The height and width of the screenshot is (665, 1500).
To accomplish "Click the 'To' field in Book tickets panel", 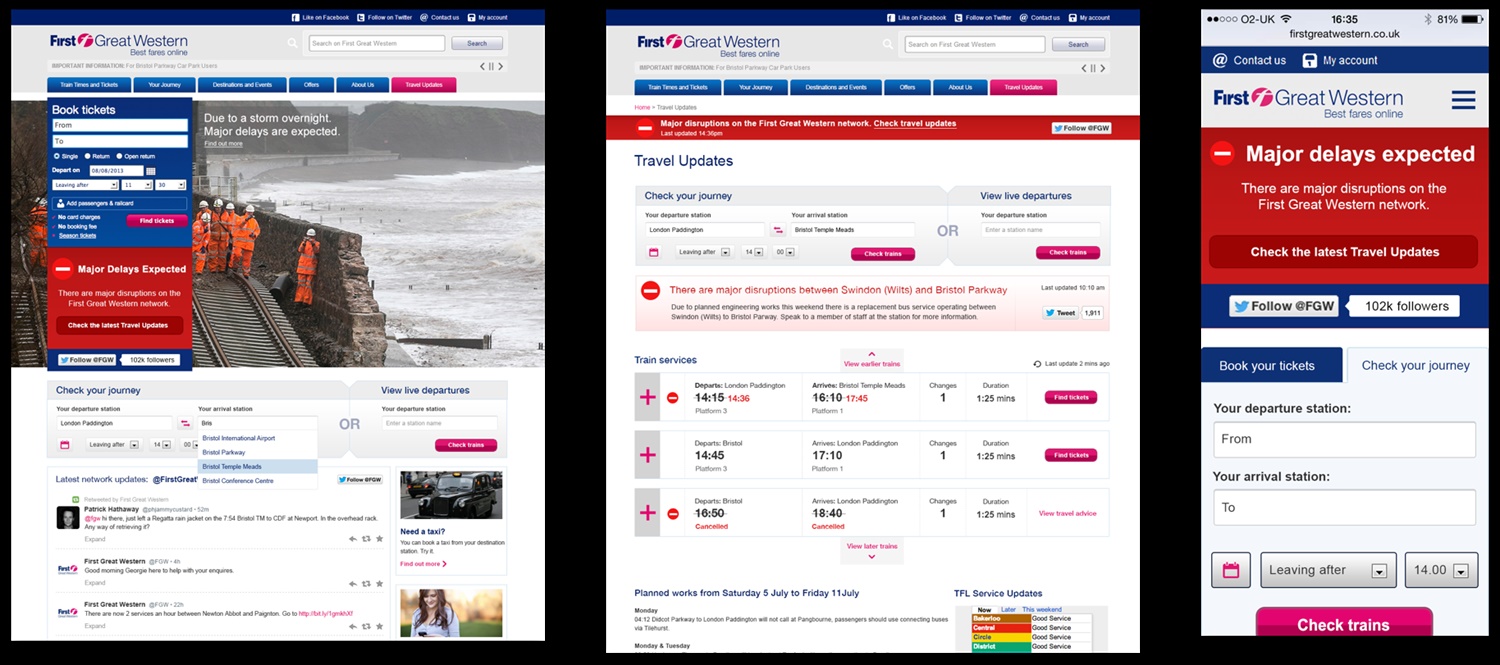I will (x=119, y=141).
